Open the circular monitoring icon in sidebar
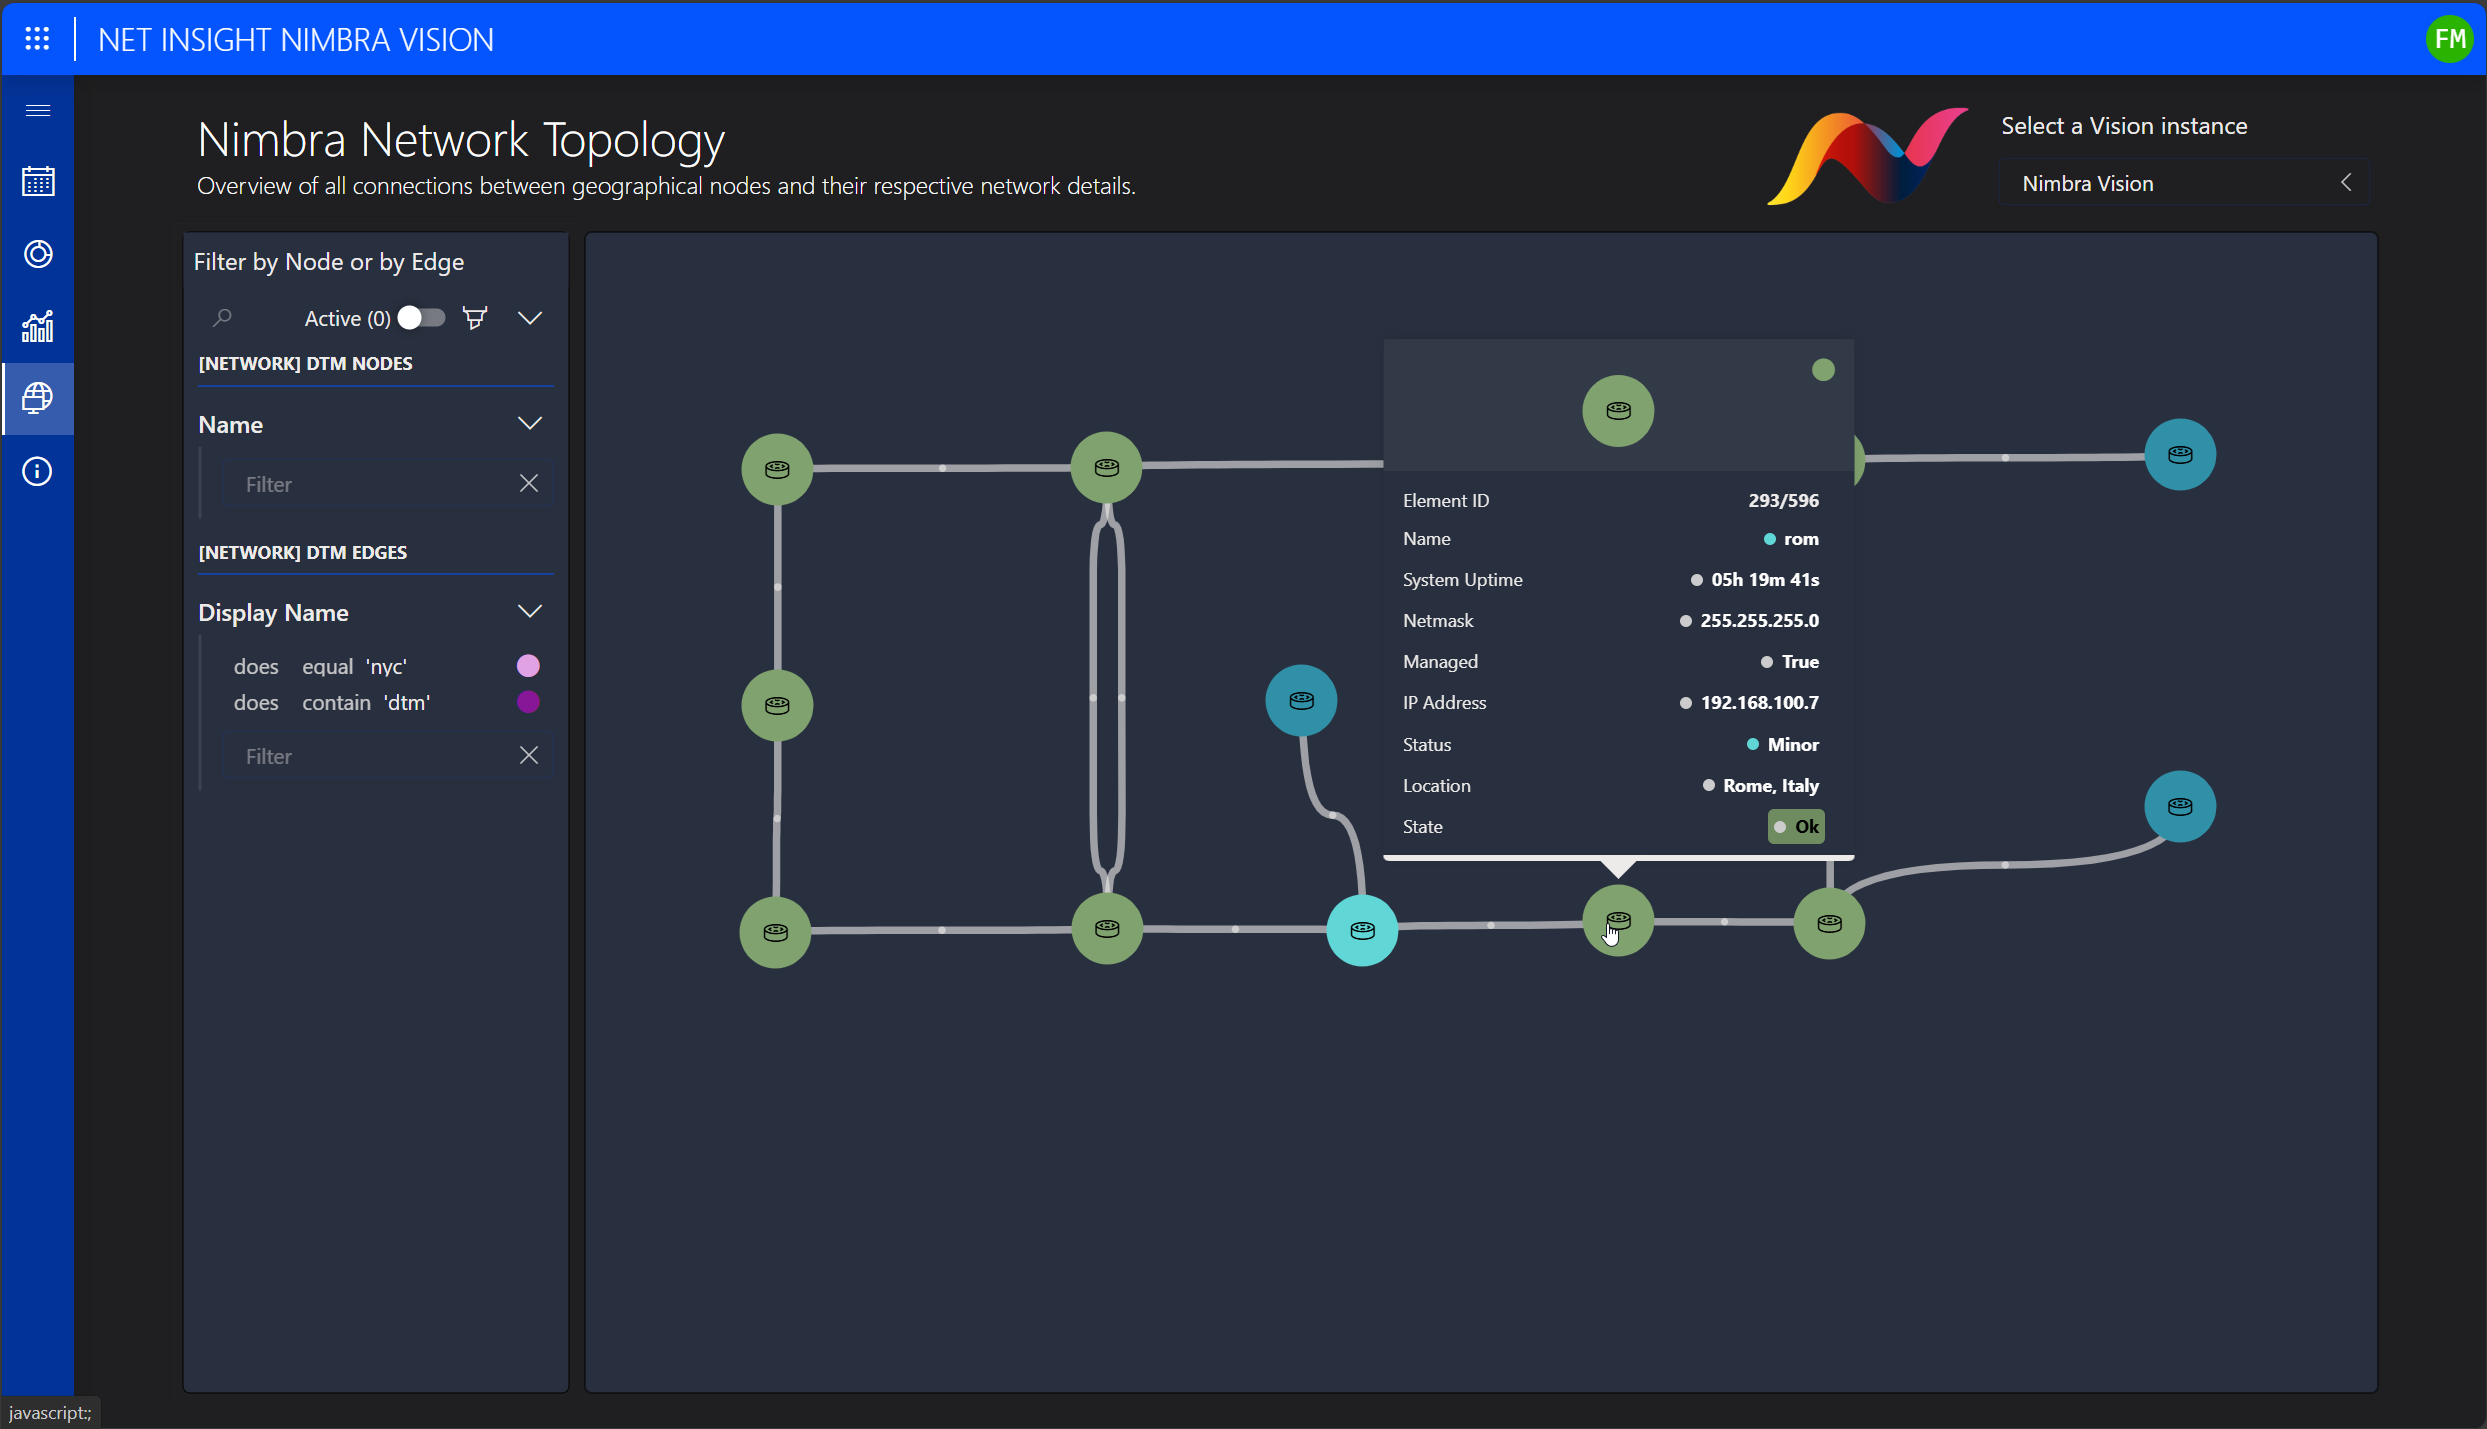The width and height of the screenshot is (2487, 1429). click(x=37, y=254)
